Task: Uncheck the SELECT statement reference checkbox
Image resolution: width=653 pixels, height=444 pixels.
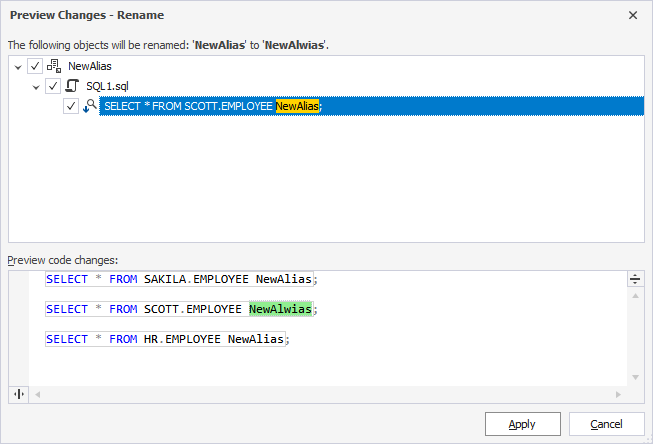Action: pyautogui.click(x=71, y=106)
